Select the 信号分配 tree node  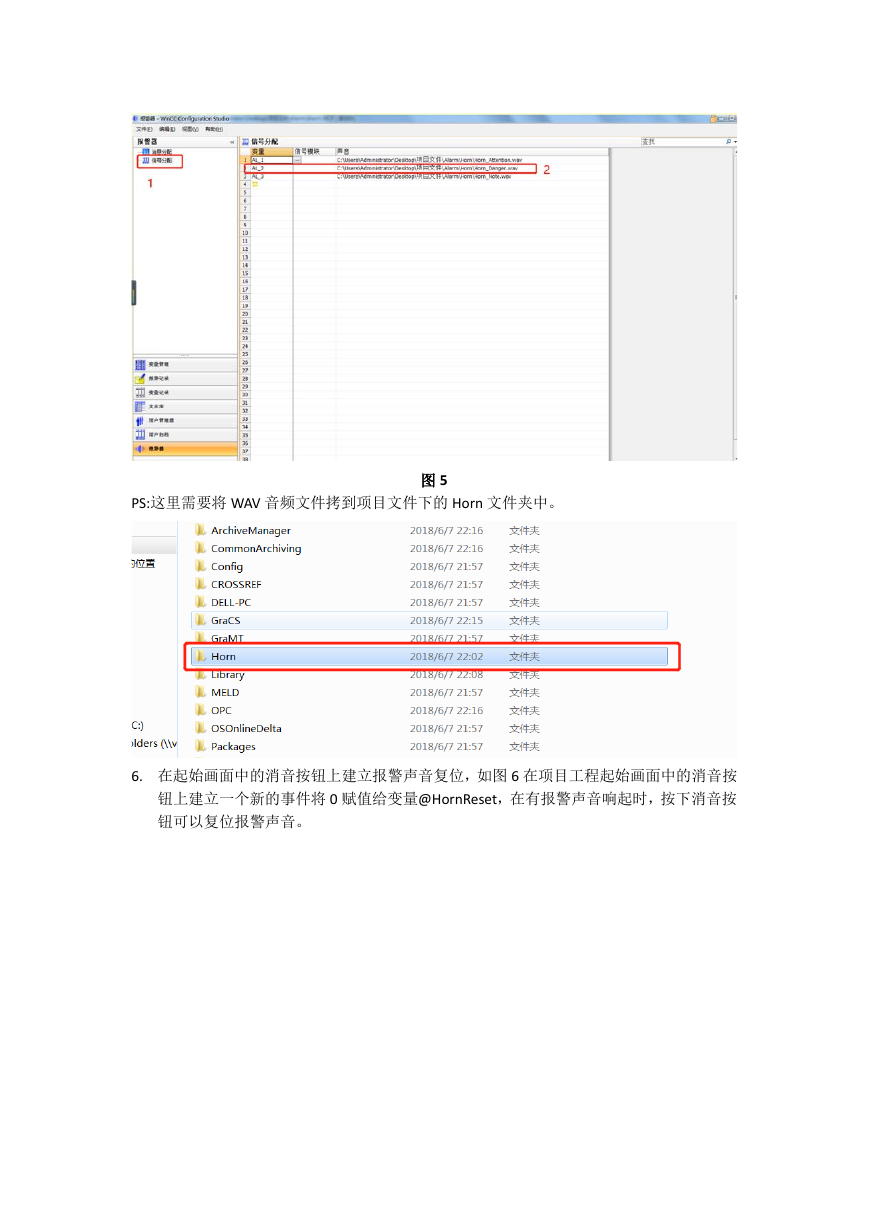(x=158, y=160)
